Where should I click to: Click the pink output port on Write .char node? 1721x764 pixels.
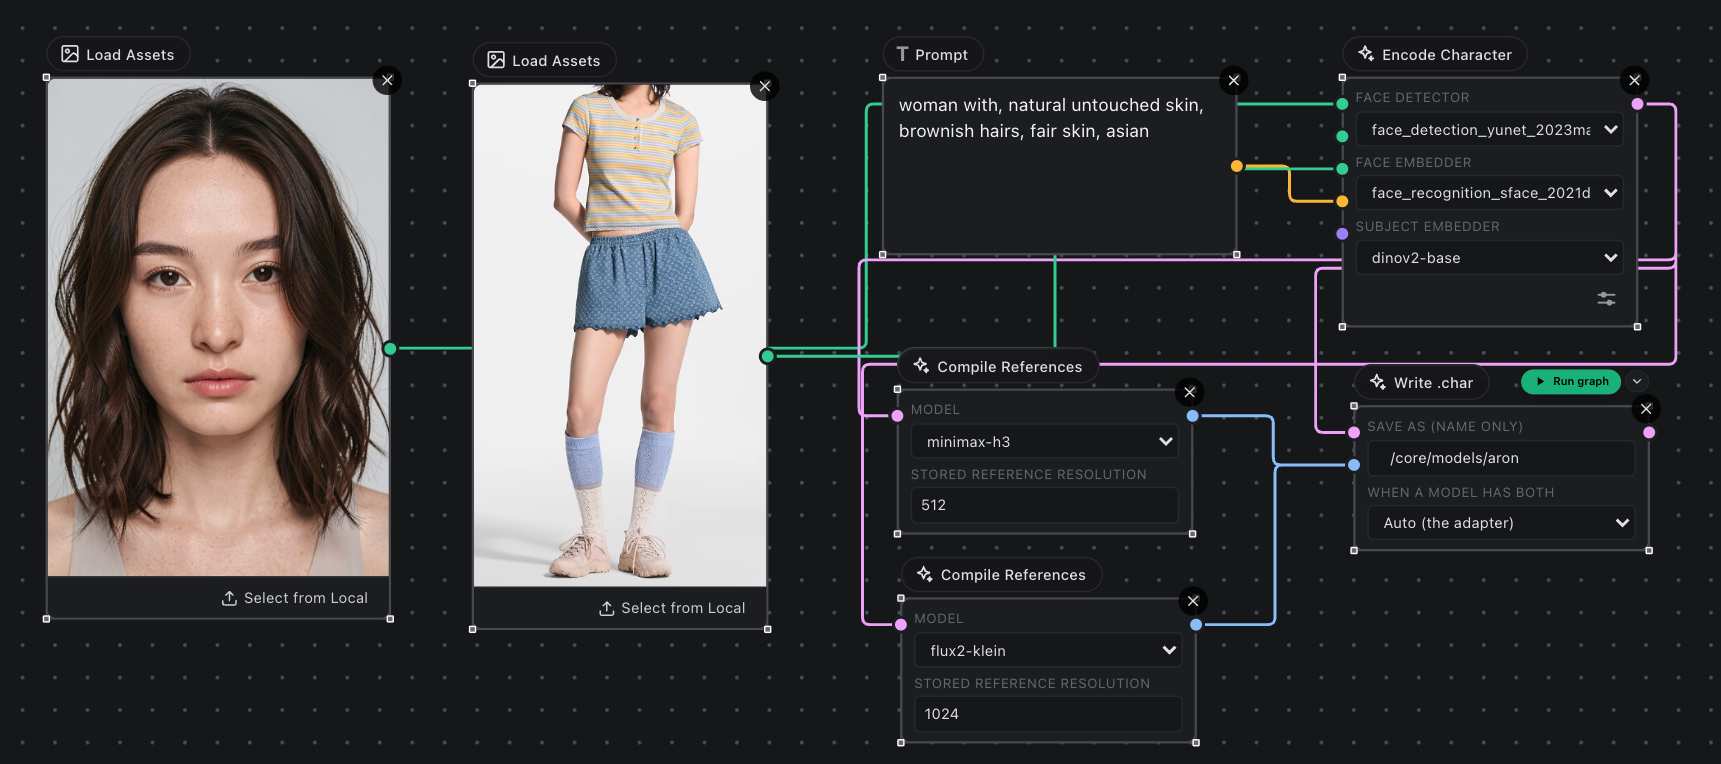pos(1649,432)
